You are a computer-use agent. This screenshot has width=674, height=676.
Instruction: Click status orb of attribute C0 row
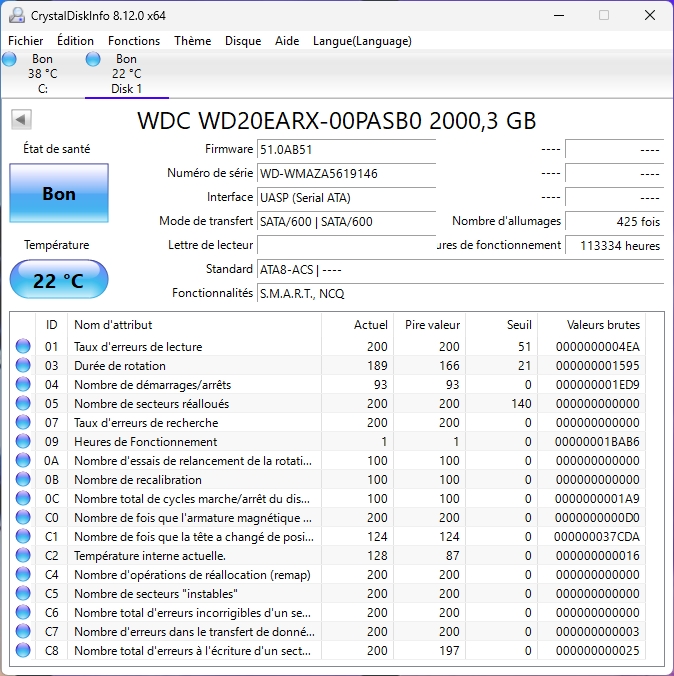click(23, 517)
